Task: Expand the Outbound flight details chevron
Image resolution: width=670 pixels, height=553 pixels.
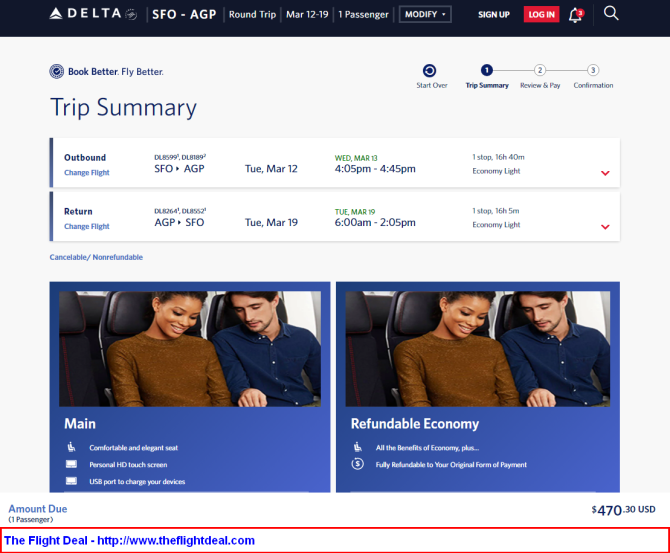Action: pyautogui.click(x=605, y=173)
